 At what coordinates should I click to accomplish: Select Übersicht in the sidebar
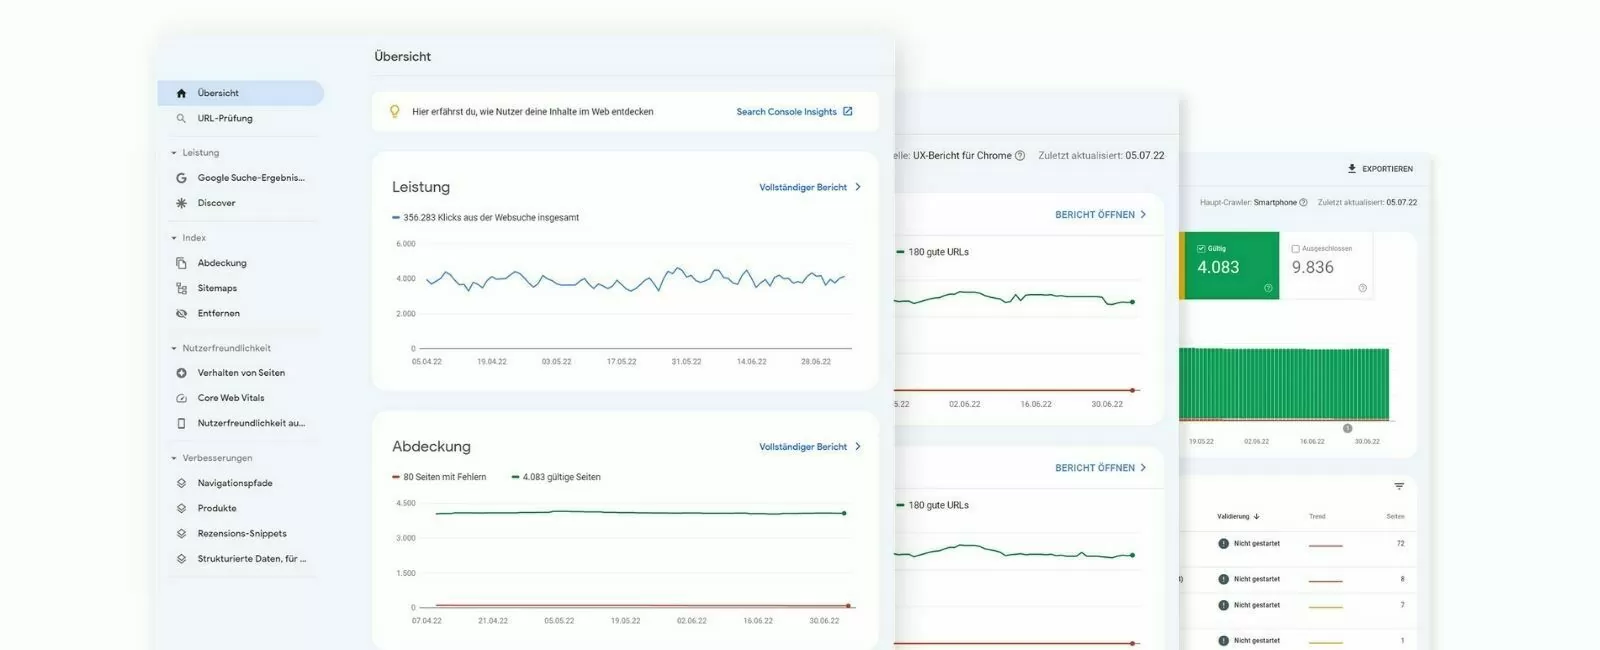(240, 93)
